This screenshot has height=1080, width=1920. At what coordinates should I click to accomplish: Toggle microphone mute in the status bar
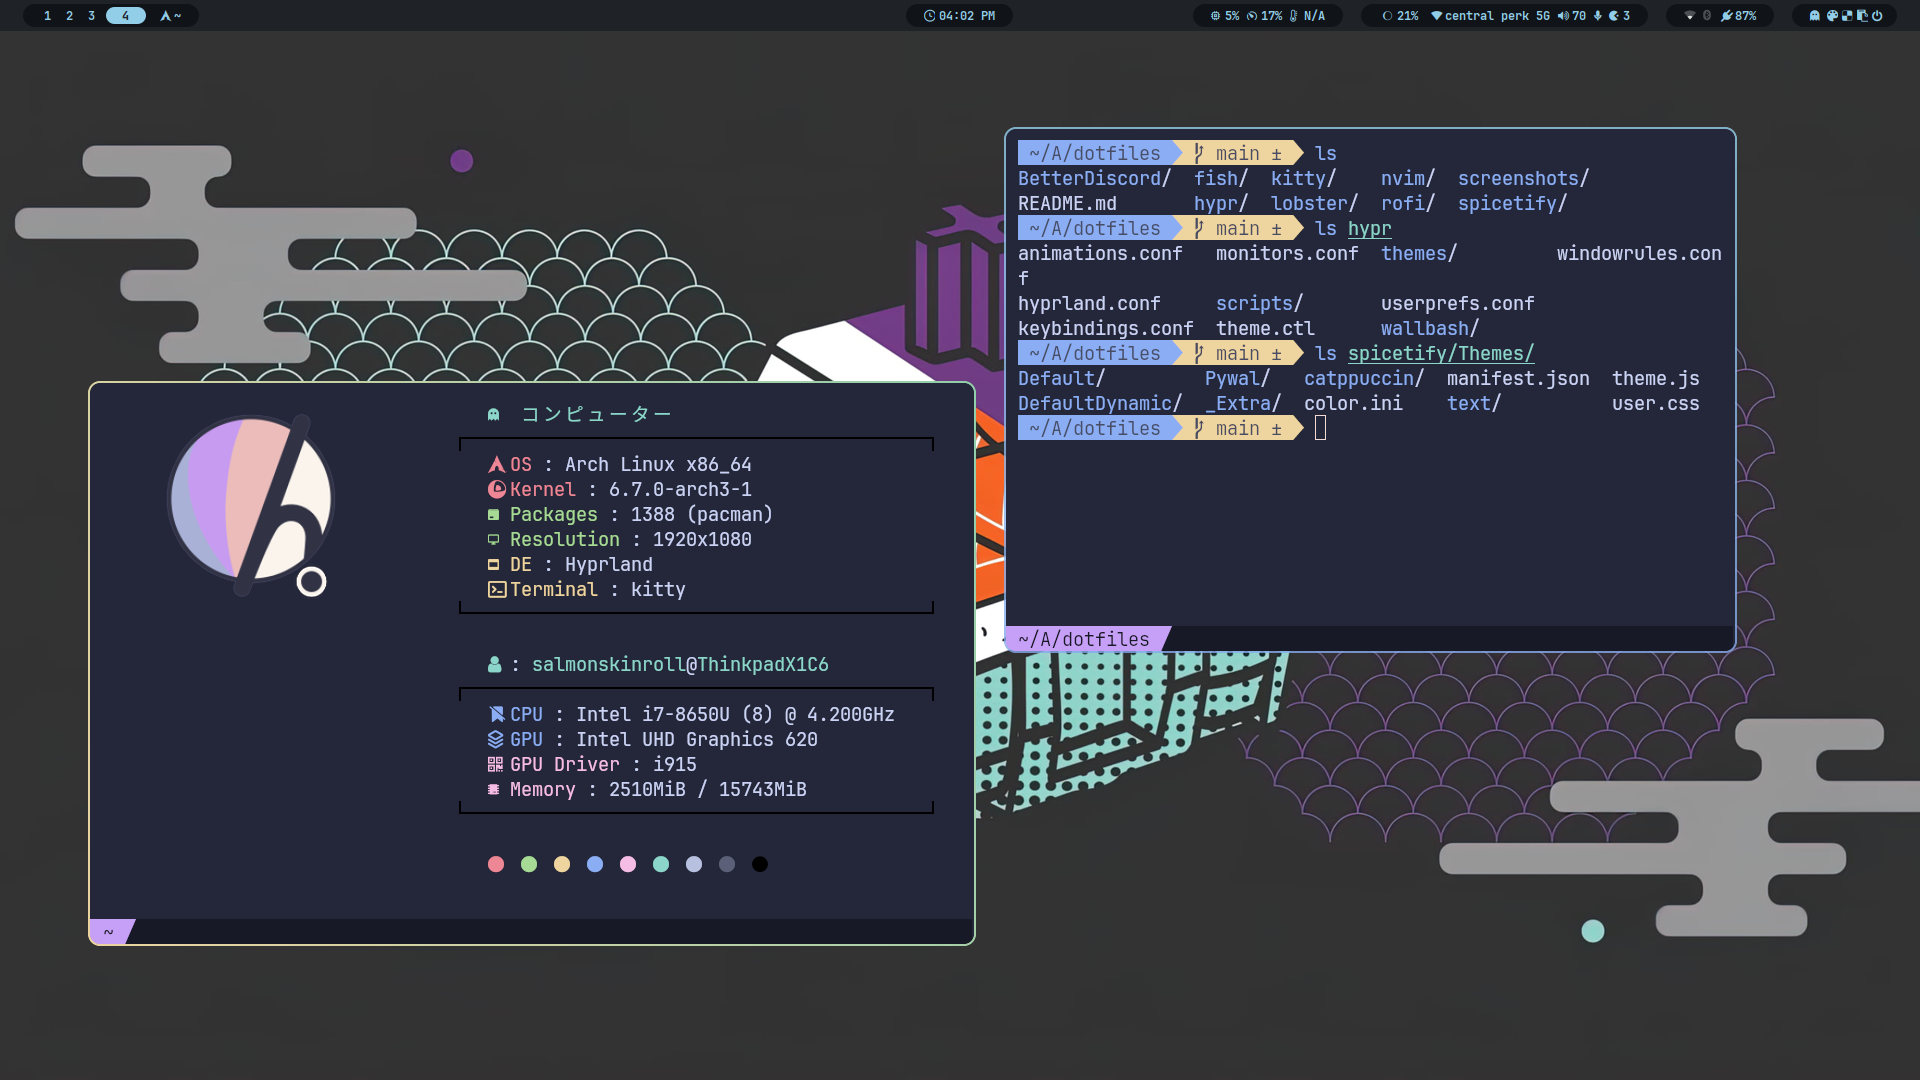click(1598, 16)
